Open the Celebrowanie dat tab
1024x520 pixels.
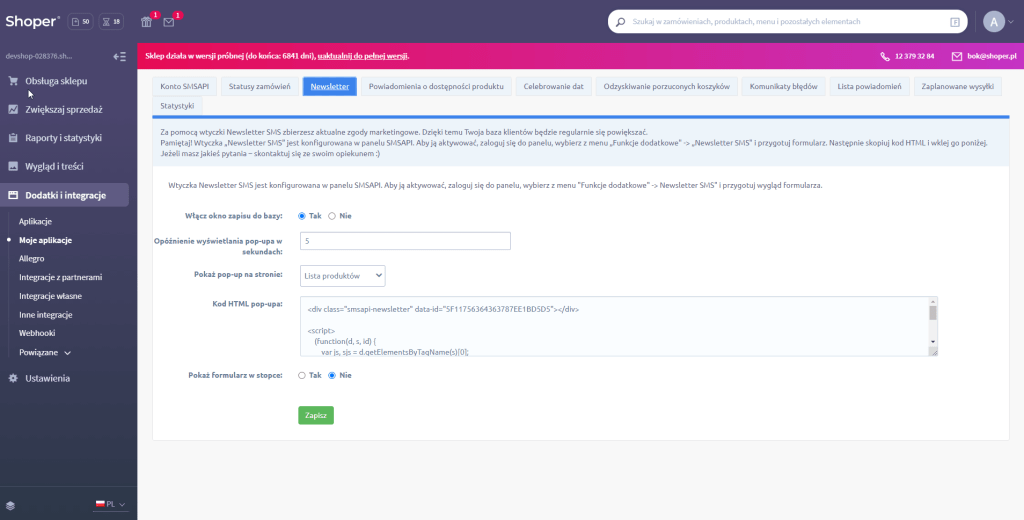pyautogui.click(x=553, y=87)
